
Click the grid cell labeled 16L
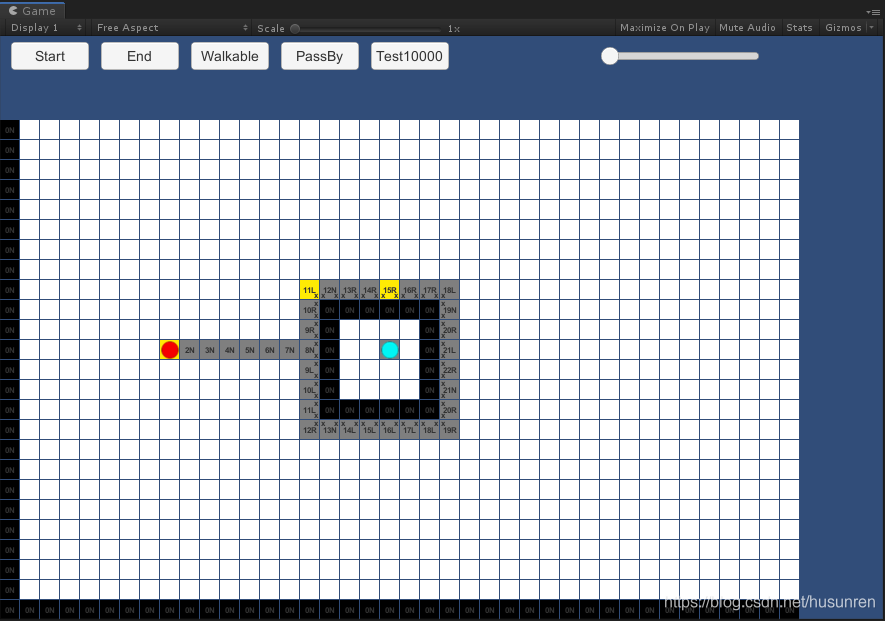point(390,430)
